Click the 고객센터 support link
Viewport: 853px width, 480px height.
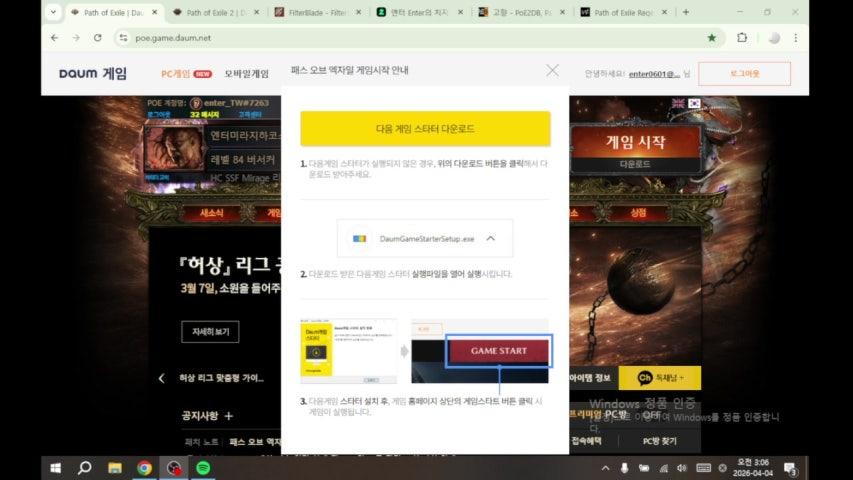[x=250, y=114]
